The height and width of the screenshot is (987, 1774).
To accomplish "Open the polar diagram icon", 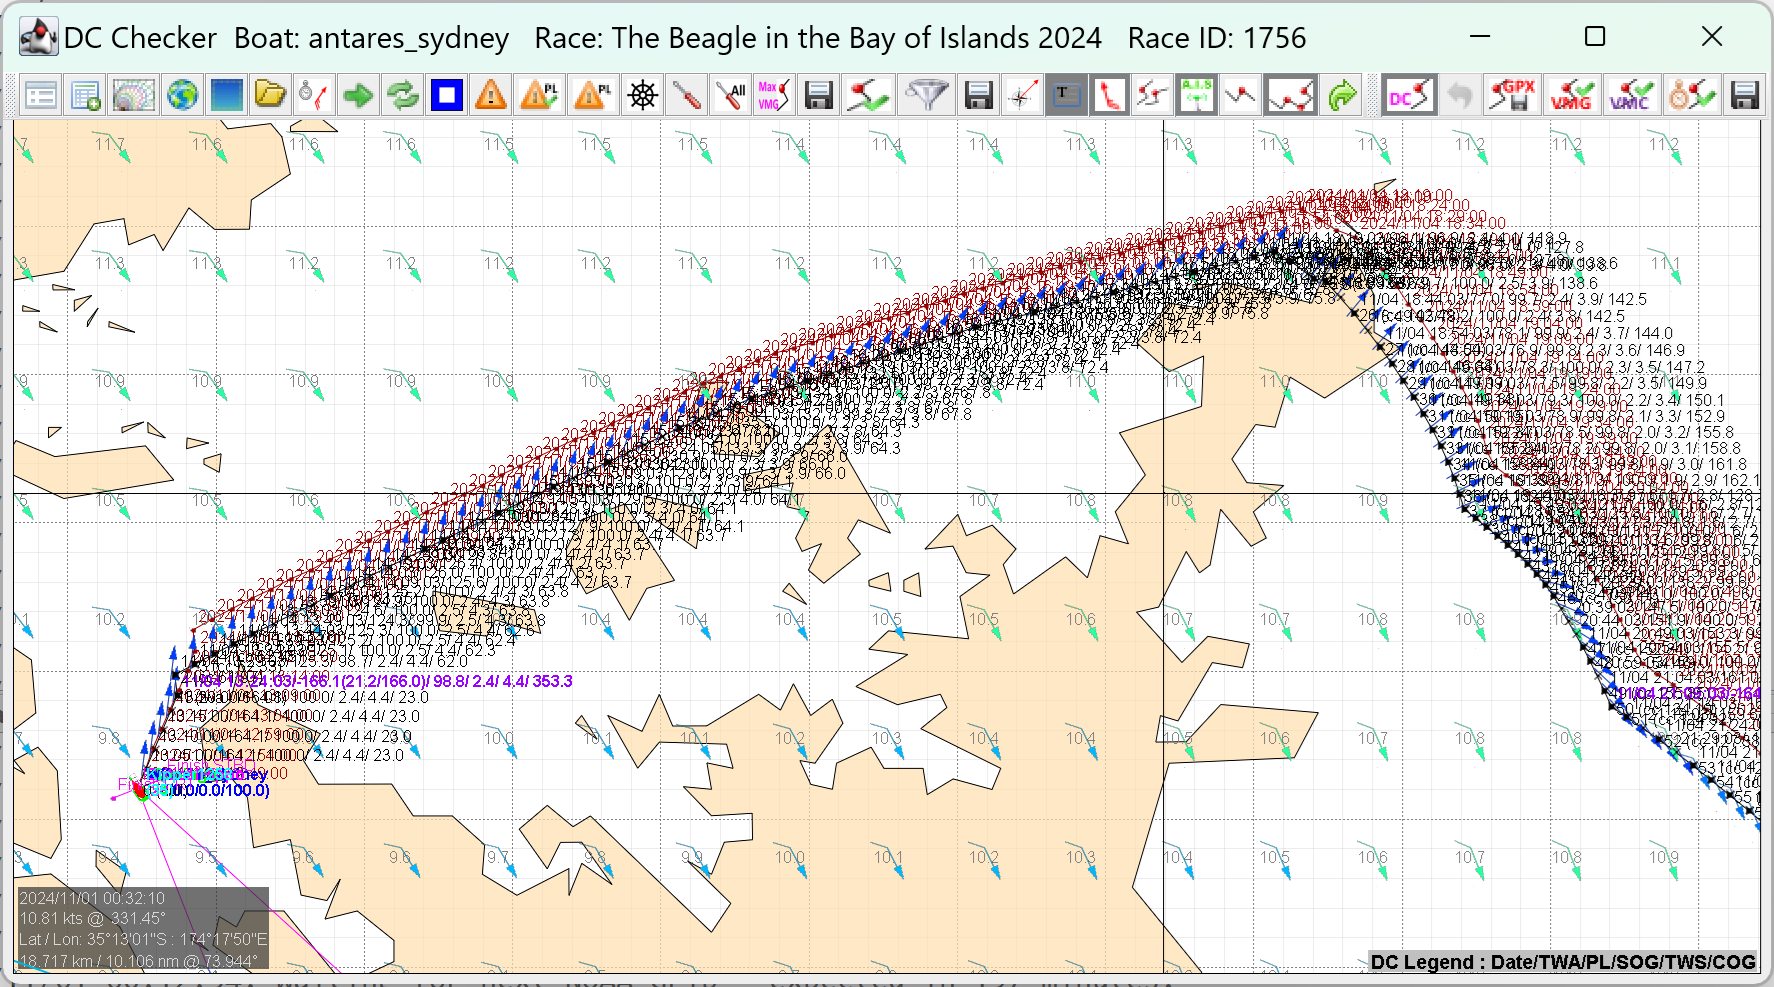I will tap(133, 96).
